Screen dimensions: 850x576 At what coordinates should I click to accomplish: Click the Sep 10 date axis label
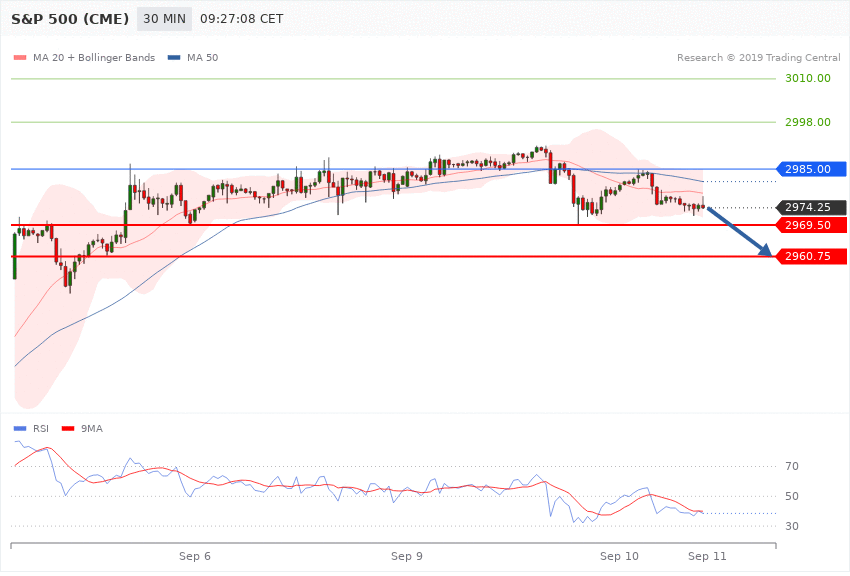(x=619, y=556)
